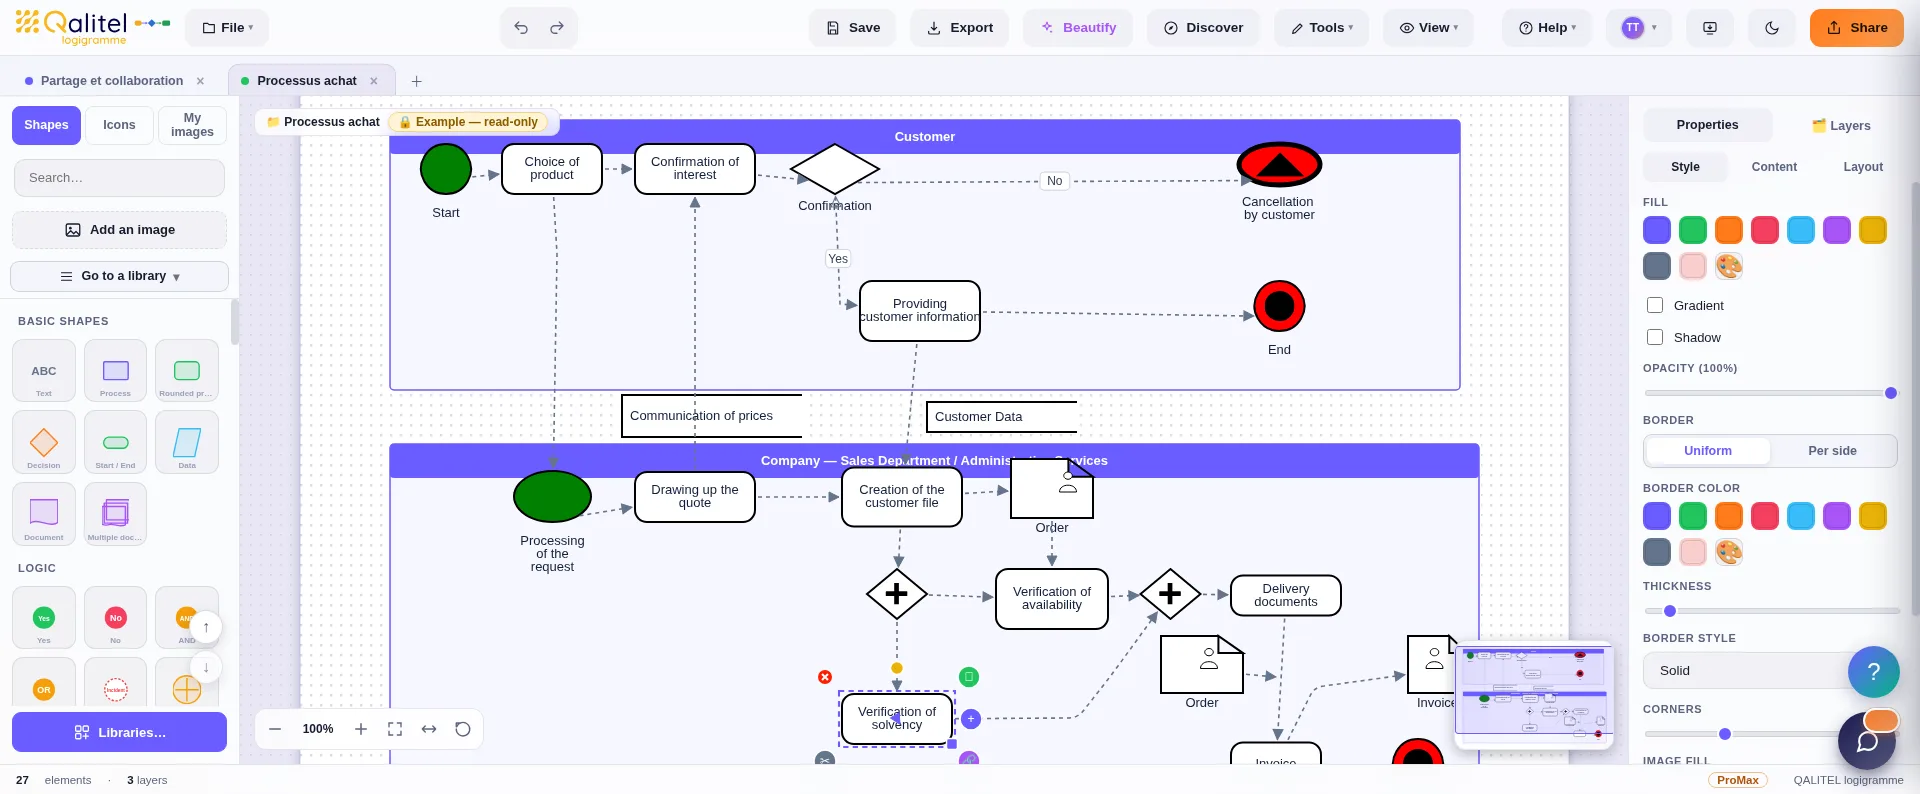Open the My images tab
Image resolution: width=1920 pixels, height=794 pixels.
192,125
